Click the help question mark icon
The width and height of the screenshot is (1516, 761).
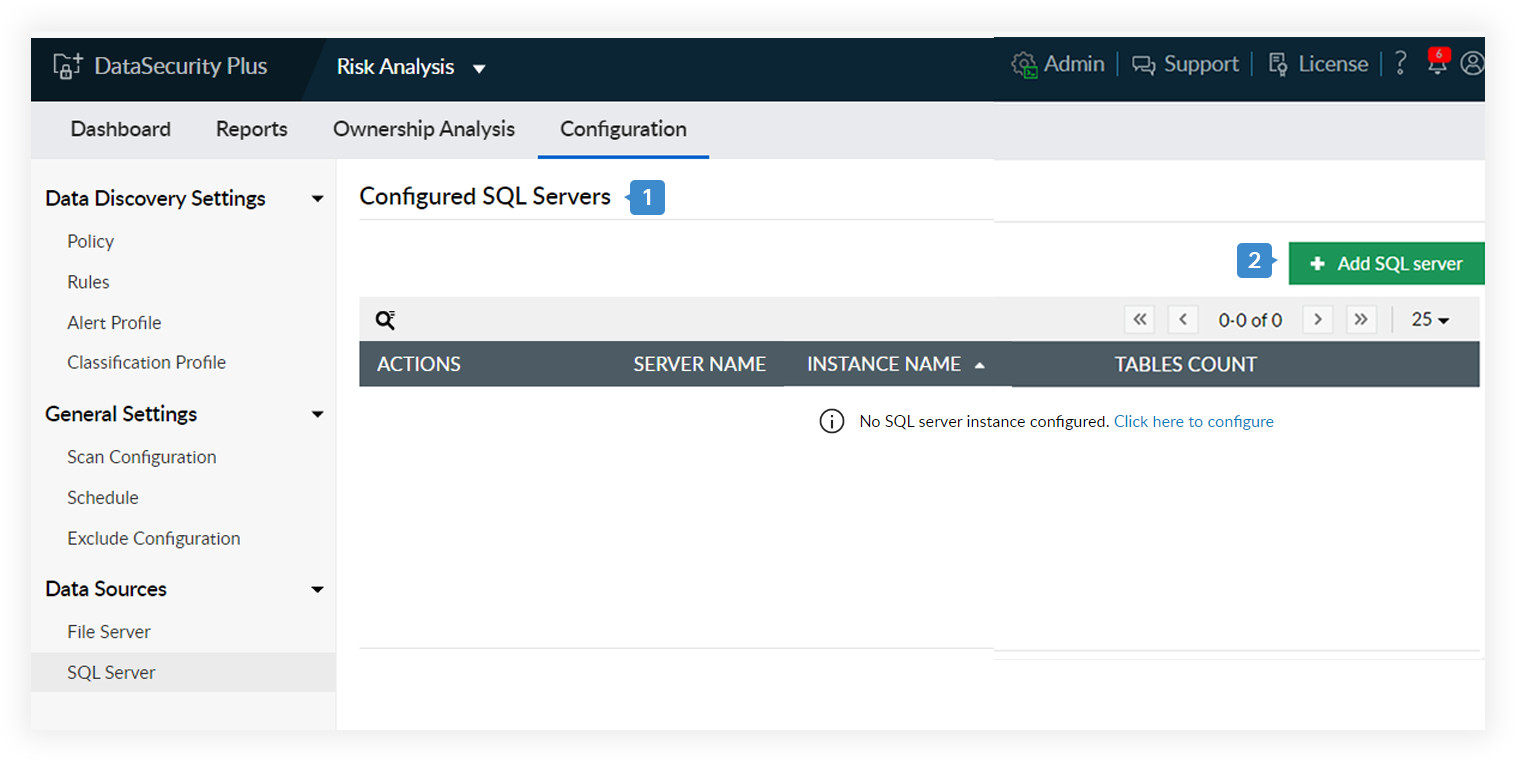[x=1400, y=64]
